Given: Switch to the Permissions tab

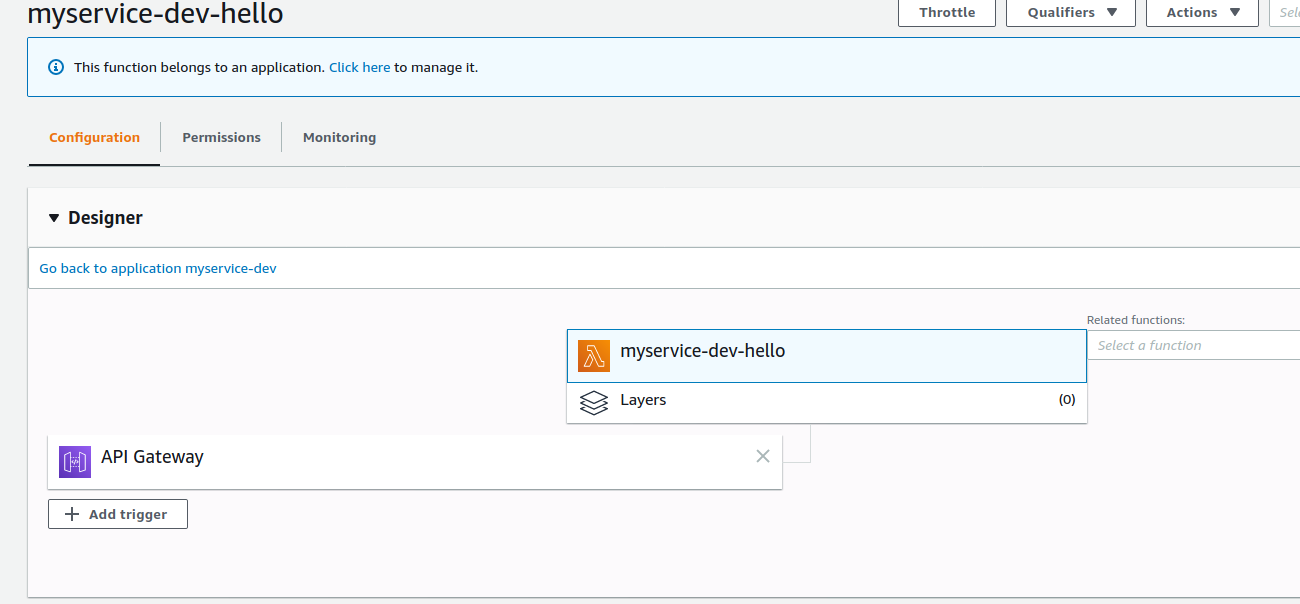Looking at the screenshot, I should pyautogui.click(x=221, y=137).
